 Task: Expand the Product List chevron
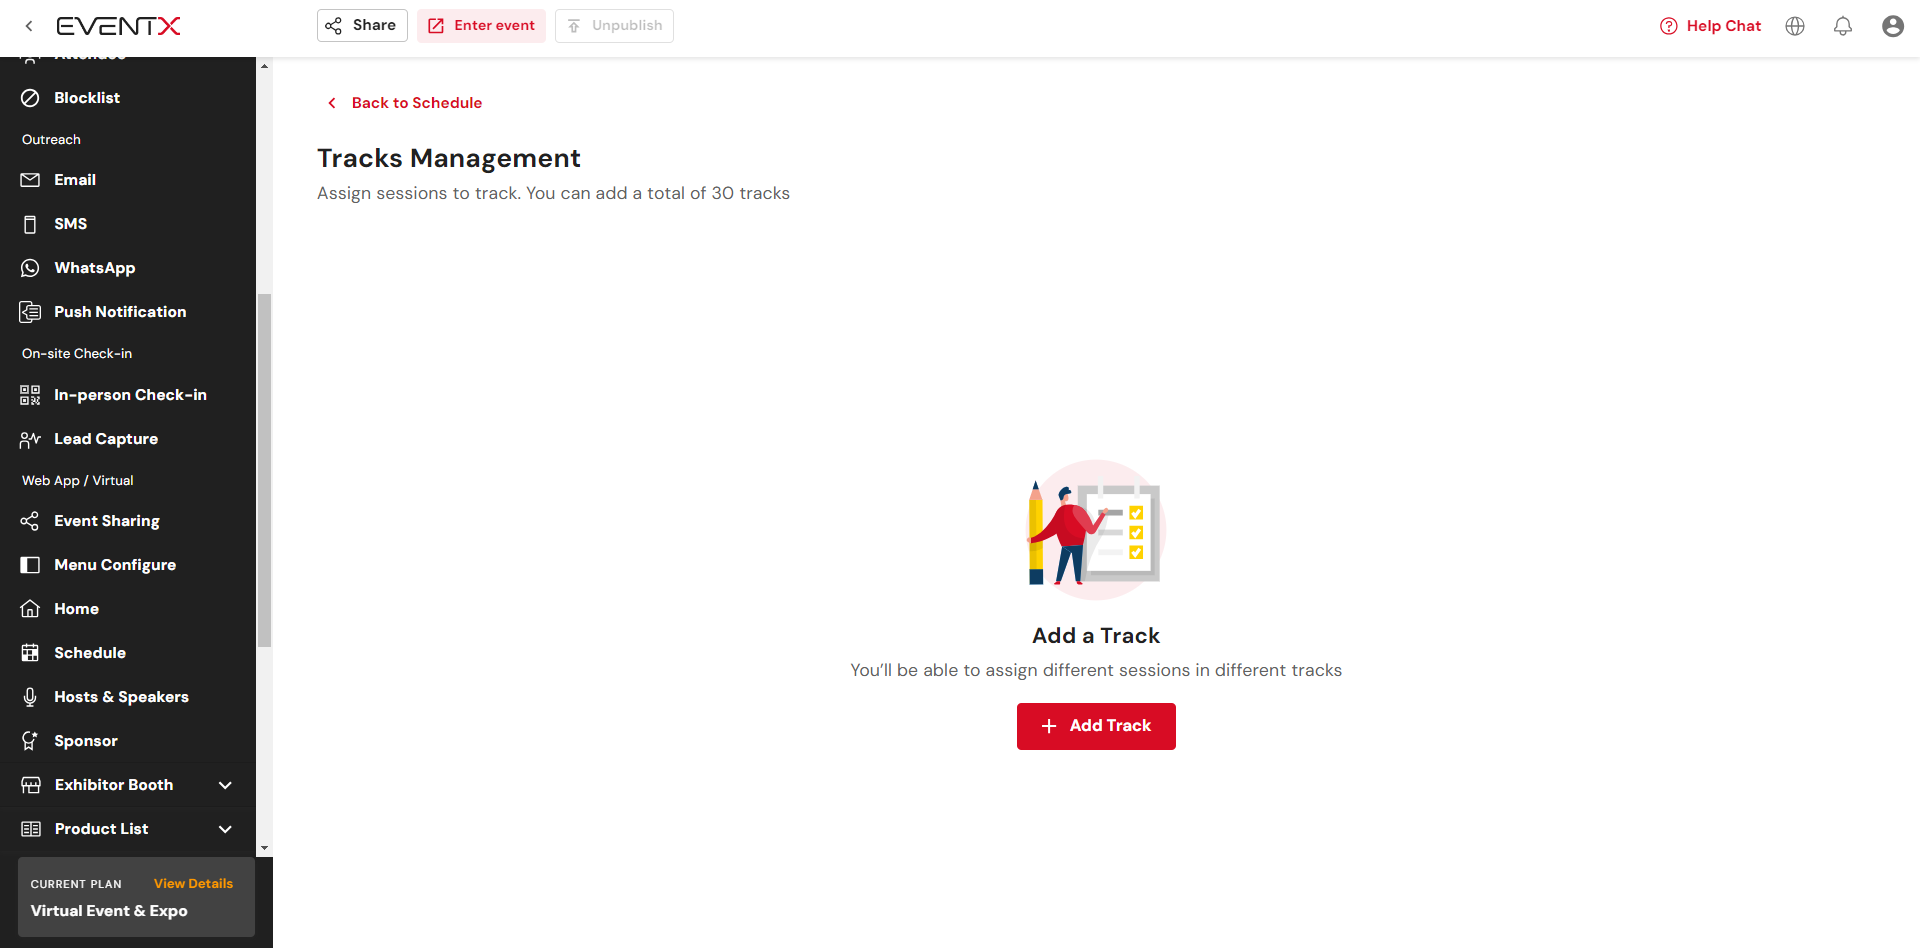click(225, 829)
